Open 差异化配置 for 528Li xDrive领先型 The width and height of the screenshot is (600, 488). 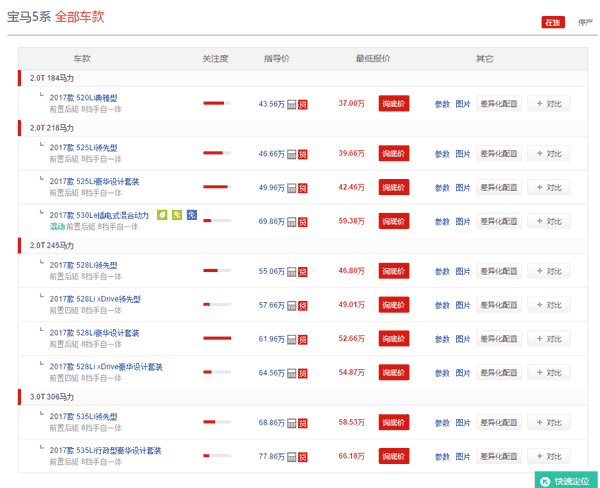click(x=499, y=305)
